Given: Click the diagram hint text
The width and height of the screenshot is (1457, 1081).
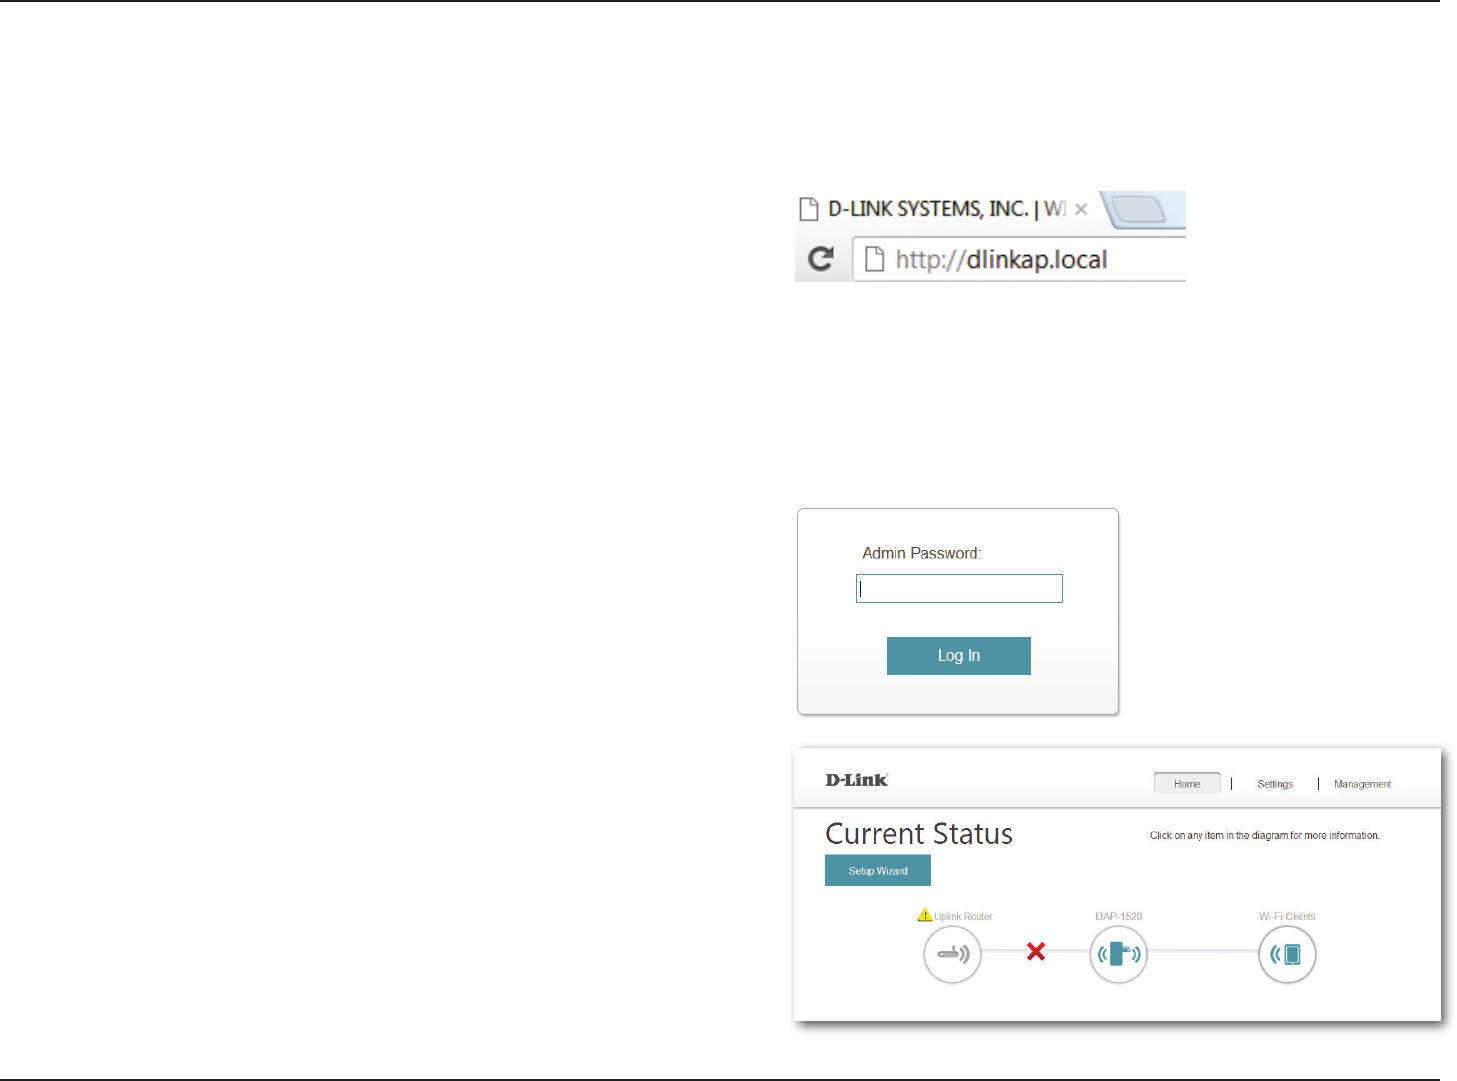Looking at the screenshot, I should pos(1264,835).
